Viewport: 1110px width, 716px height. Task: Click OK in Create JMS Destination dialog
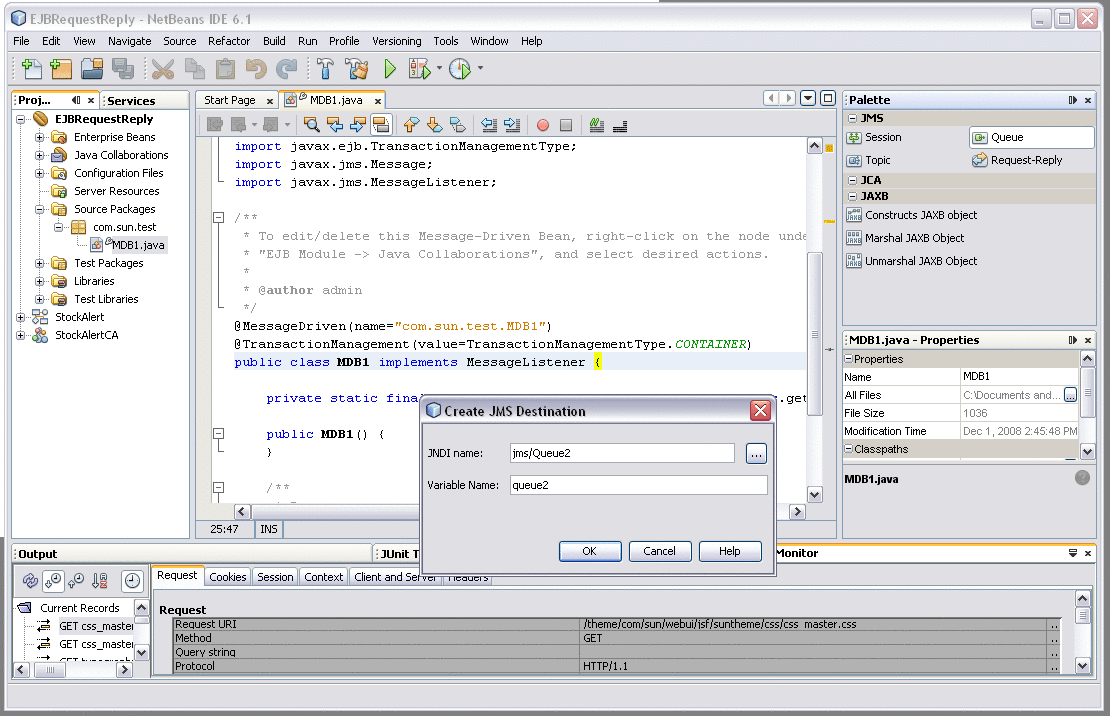point(590,551)
